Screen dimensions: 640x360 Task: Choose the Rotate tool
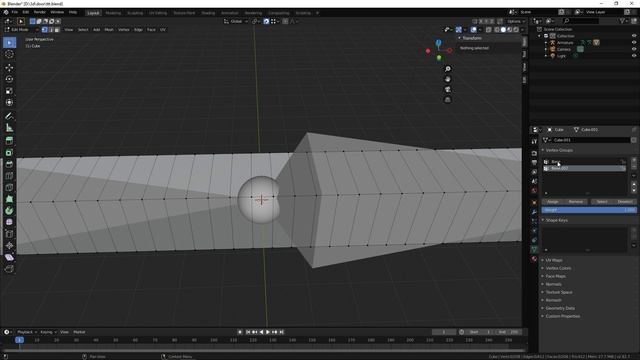click(9, 79)
